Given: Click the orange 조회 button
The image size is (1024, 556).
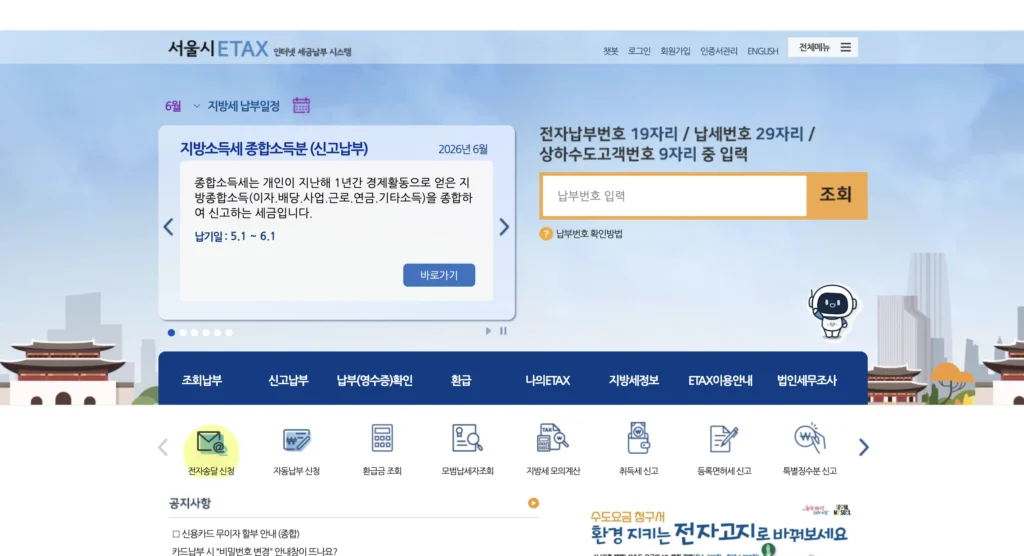Looking at the screenshot, I should pos(836,195).
